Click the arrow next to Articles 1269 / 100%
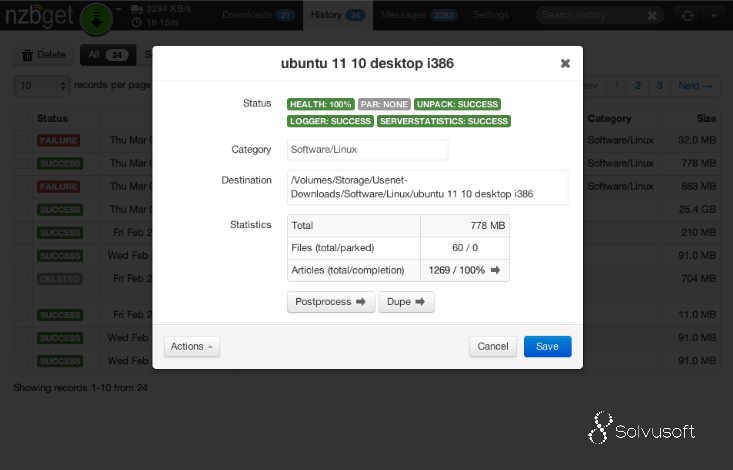This screenshot has width=733, height=470. click(x=496, y=270)
